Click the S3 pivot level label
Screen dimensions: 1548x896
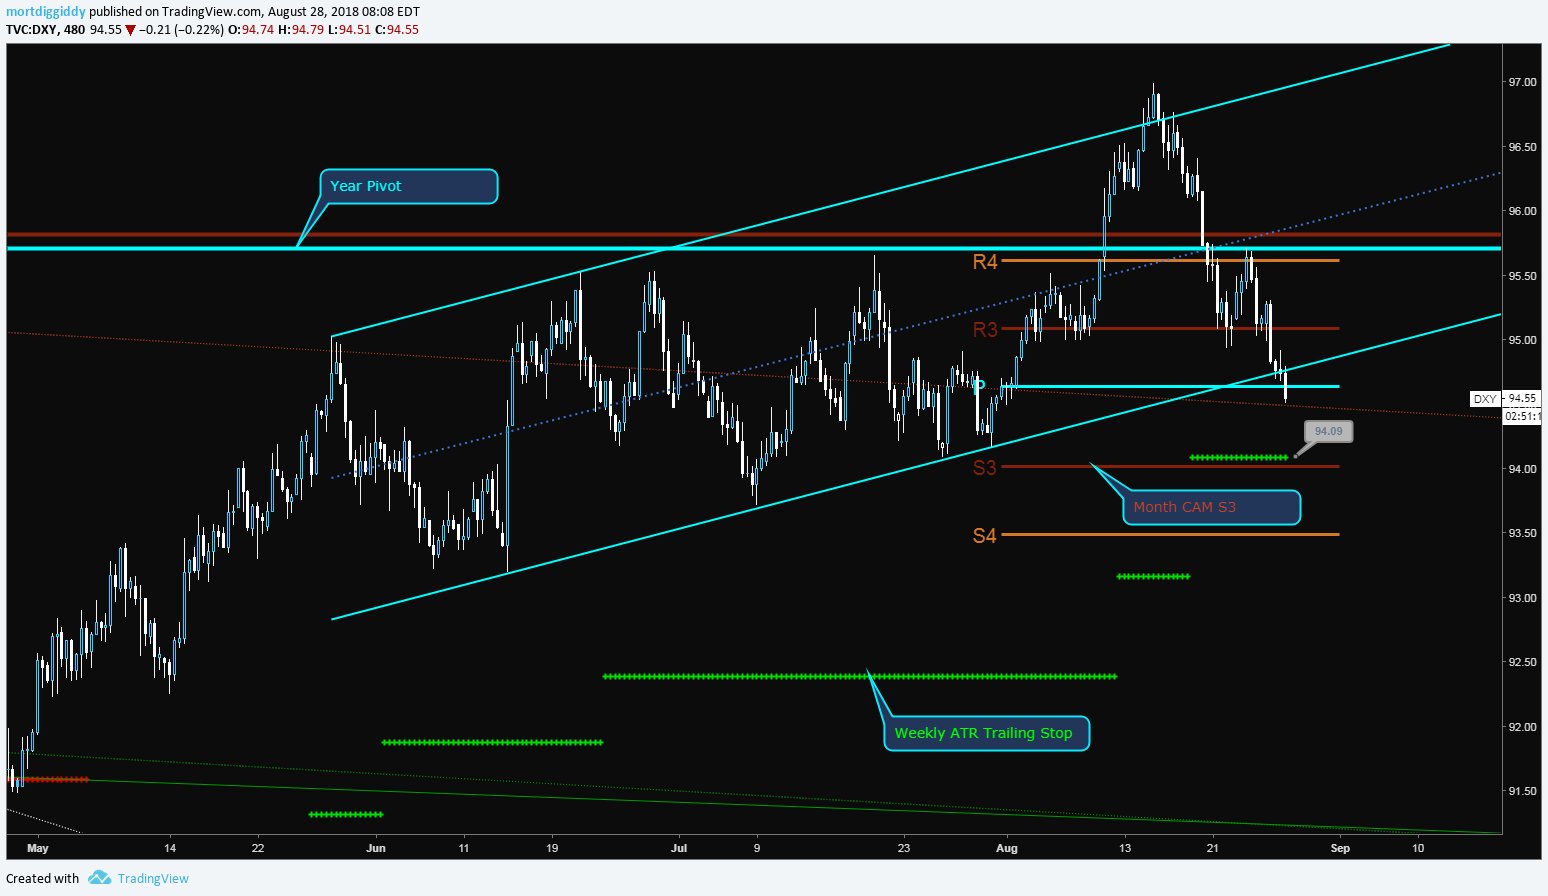[x=985, y=467]
